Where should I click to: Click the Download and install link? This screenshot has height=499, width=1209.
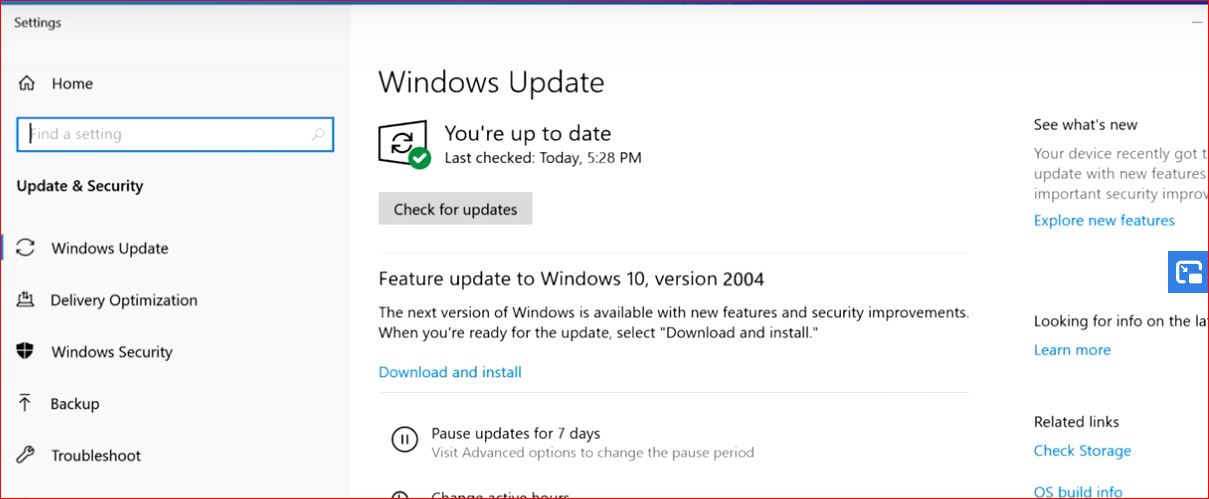tap(450, 372)
